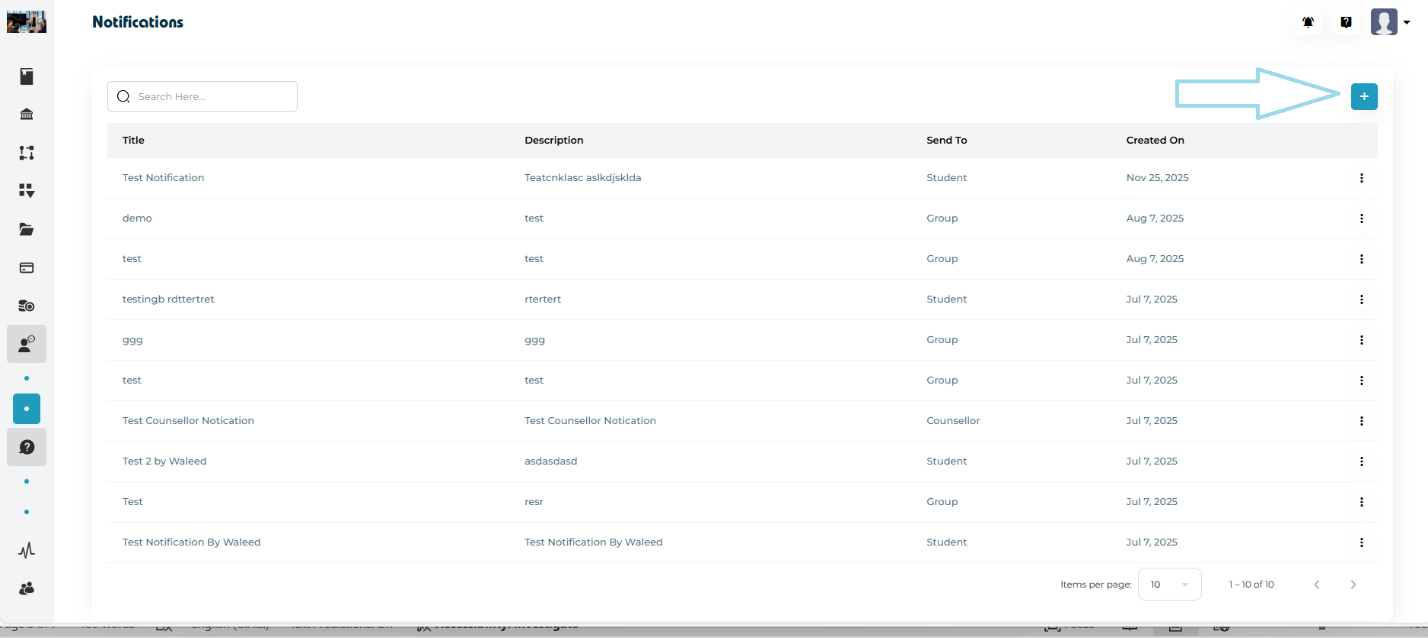
Task: Expand the user profile avatar dropdown
Action: tap(1390, 22)
